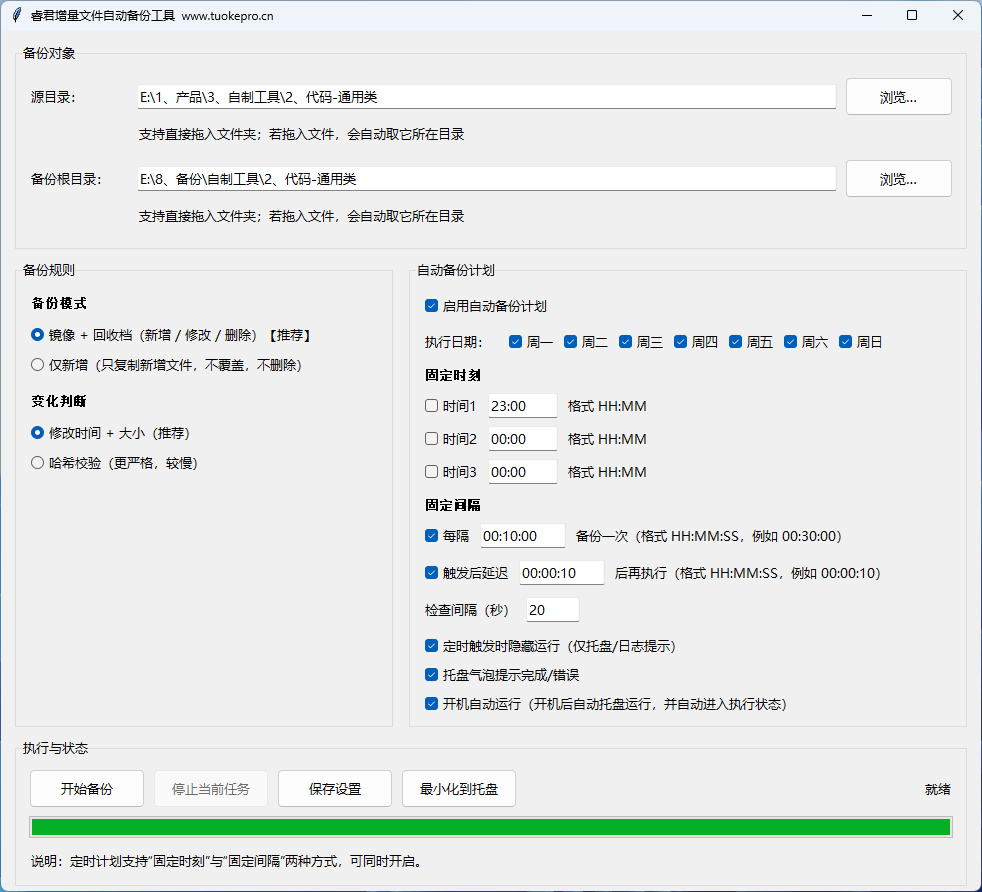Click drag-in hint text under 源目录 field
Viewport: 982px width, 892px height.
coord(301,134)
